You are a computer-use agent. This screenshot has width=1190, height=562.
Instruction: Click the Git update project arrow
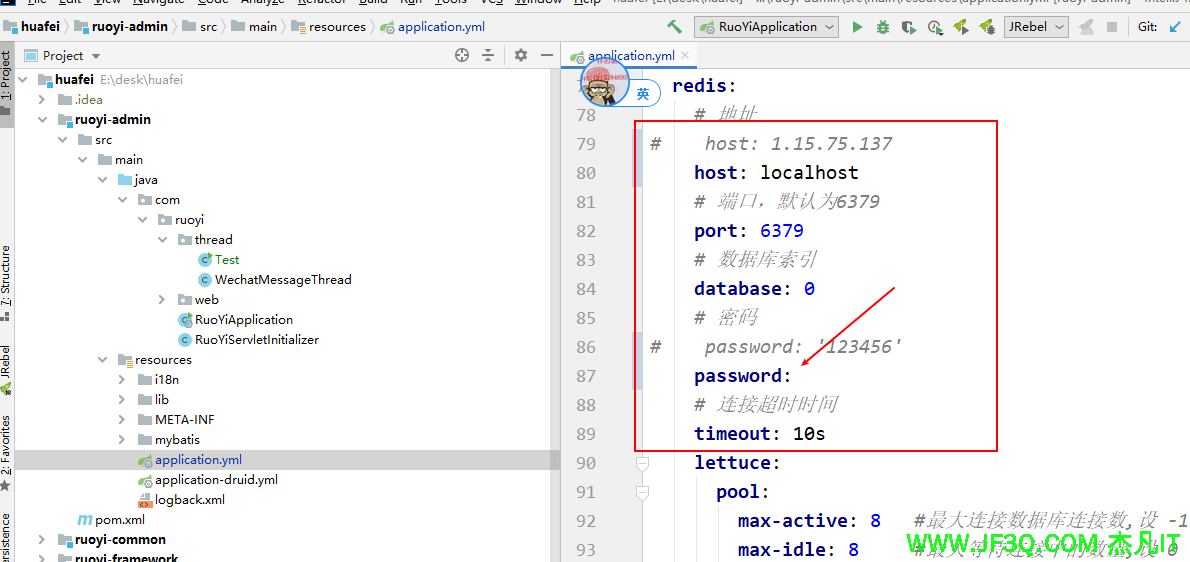click(1172, 27)
